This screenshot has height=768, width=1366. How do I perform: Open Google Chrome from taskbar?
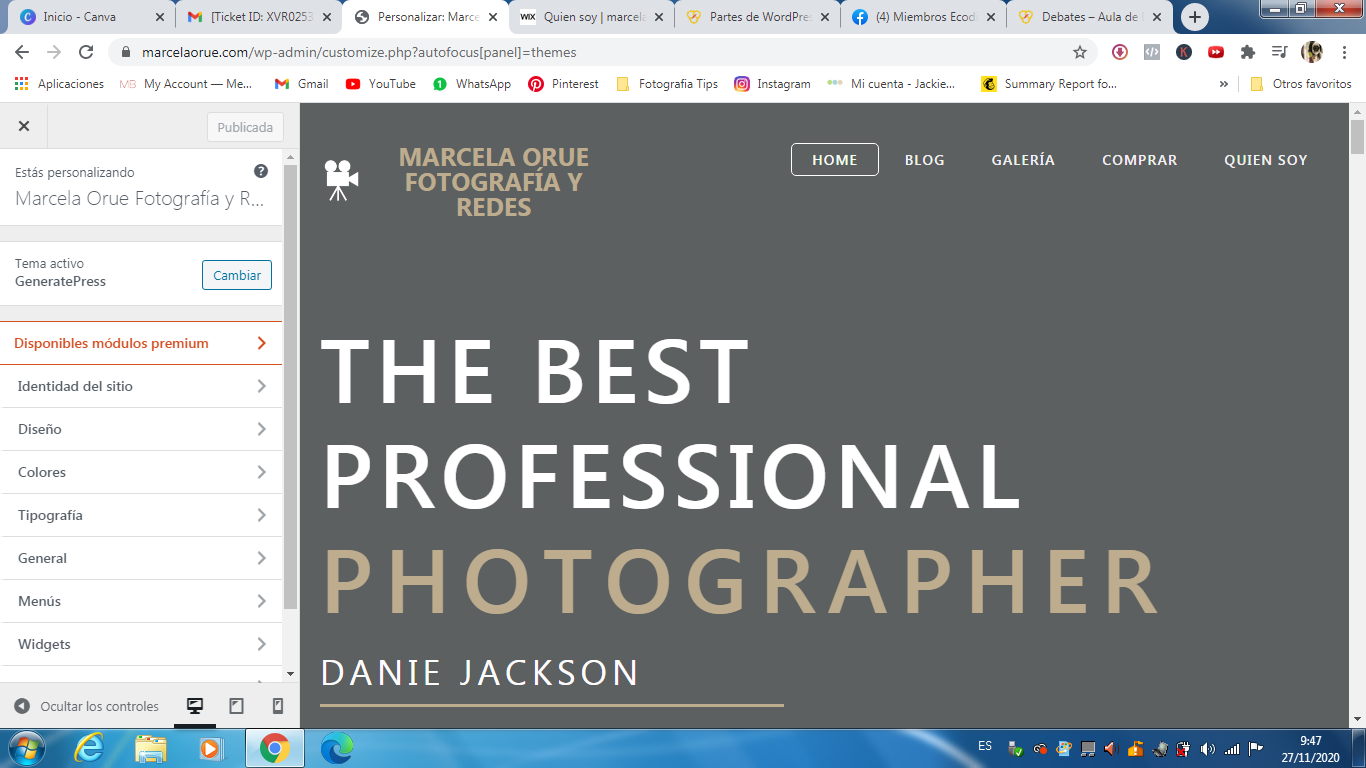click(274, 748)
